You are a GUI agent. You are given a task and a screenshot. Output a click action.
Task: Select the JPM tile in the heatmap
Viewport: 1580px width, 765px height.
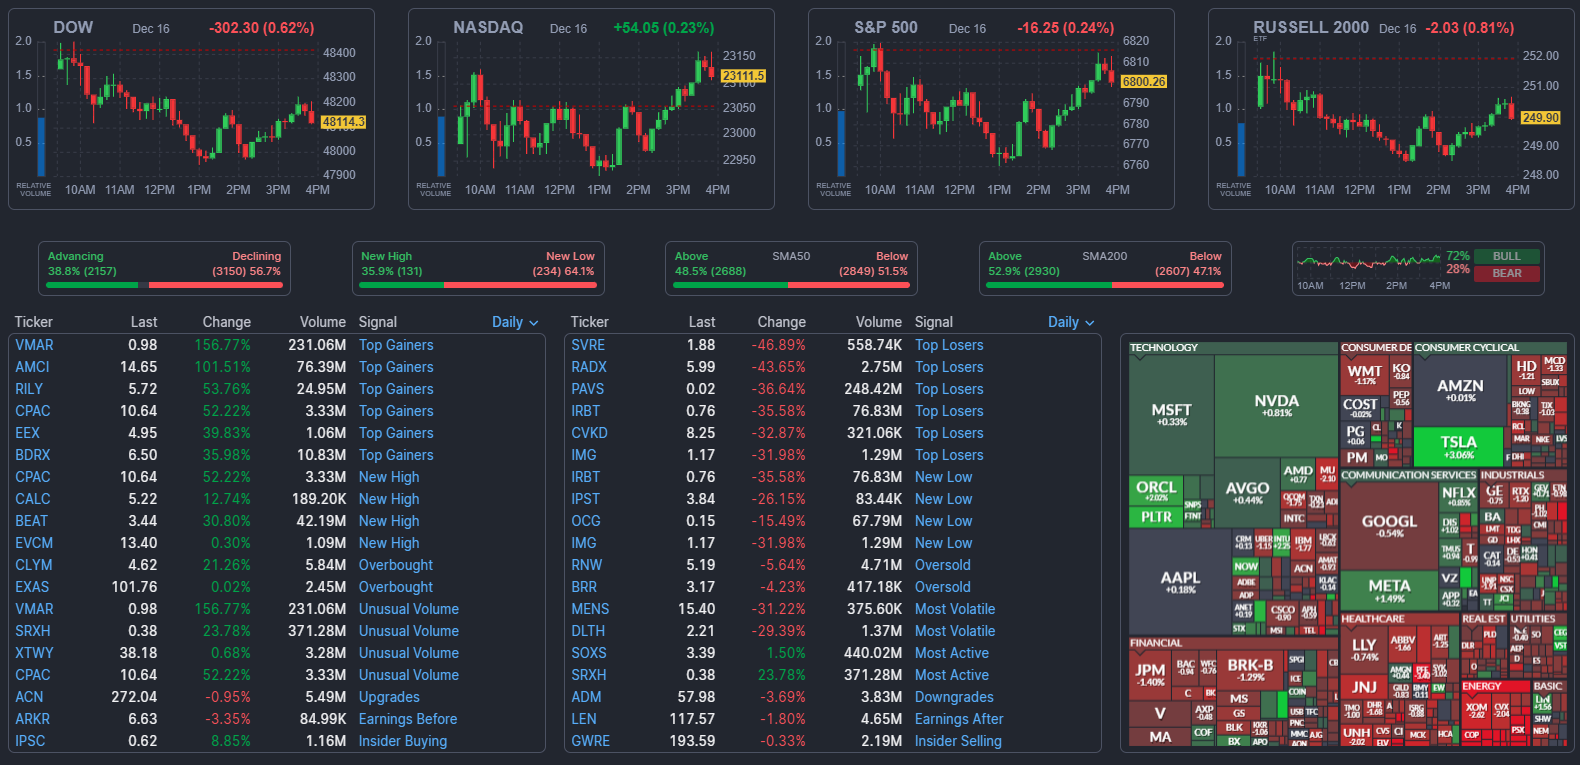click(x=1150, y=675)
